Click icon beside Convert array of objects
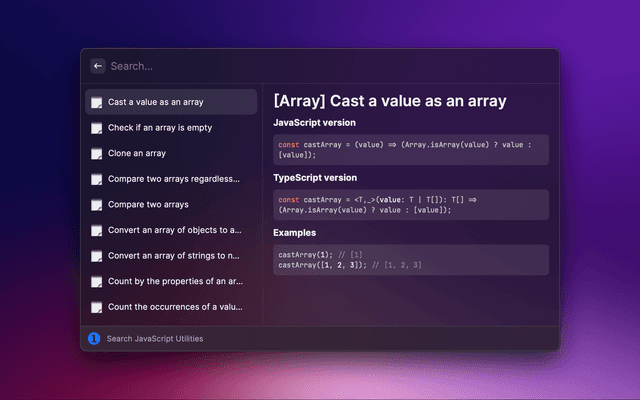 pyautogui.click(x=96, y=230)
